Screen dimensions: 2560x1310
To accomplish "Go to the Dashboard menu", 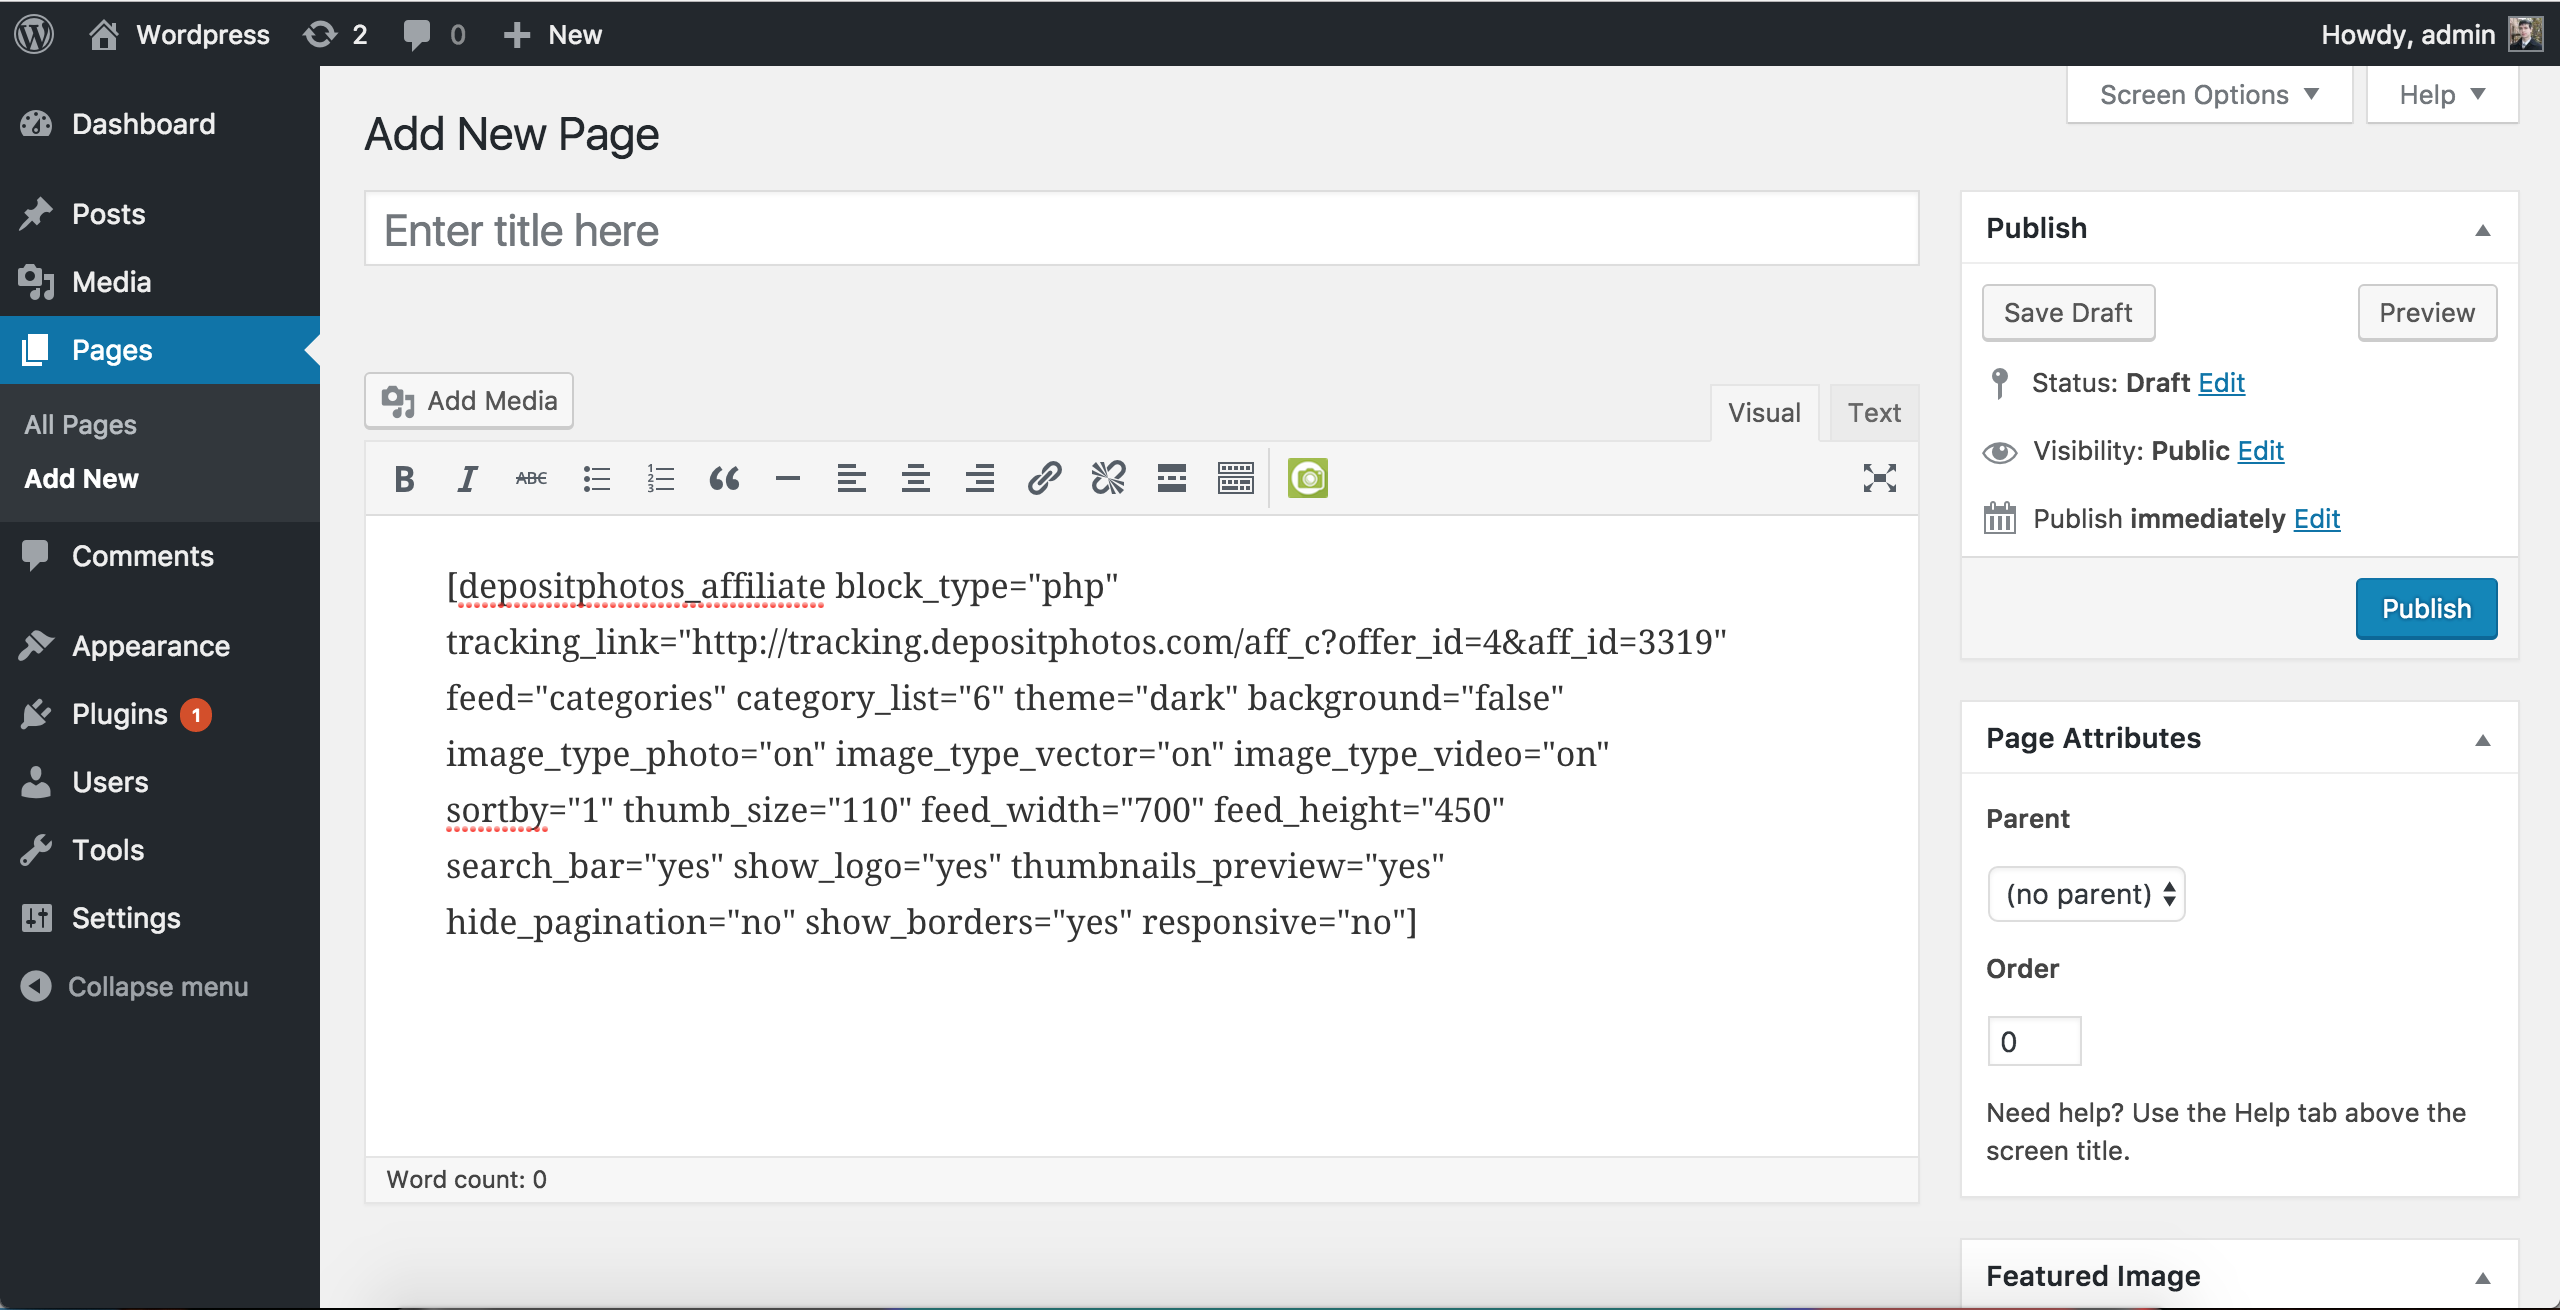I will tap(160, 124).
